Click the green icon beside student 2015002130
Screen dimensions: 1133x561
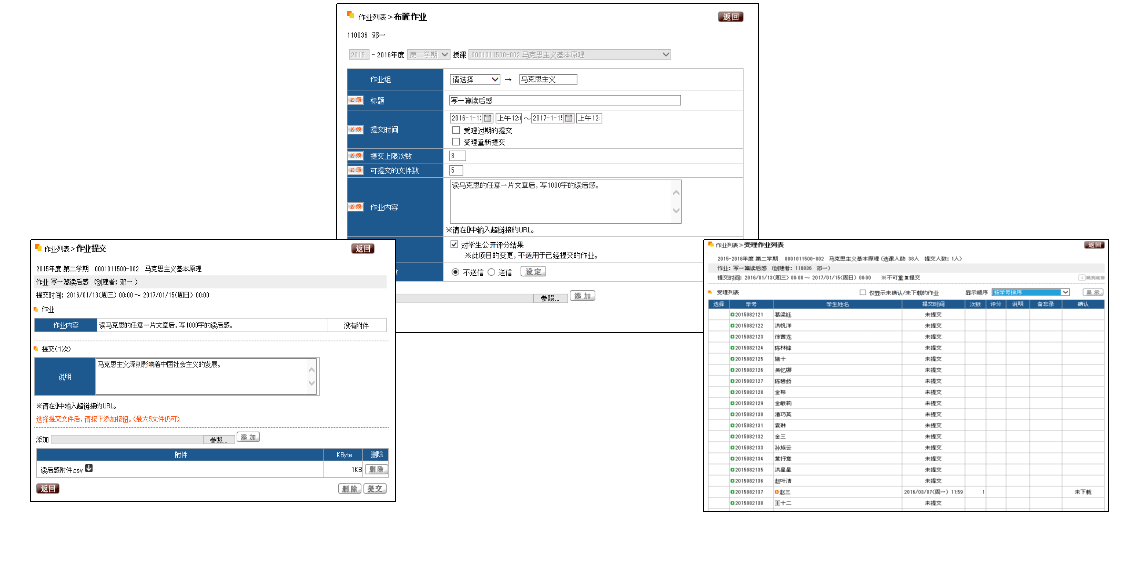coord(732,414)
